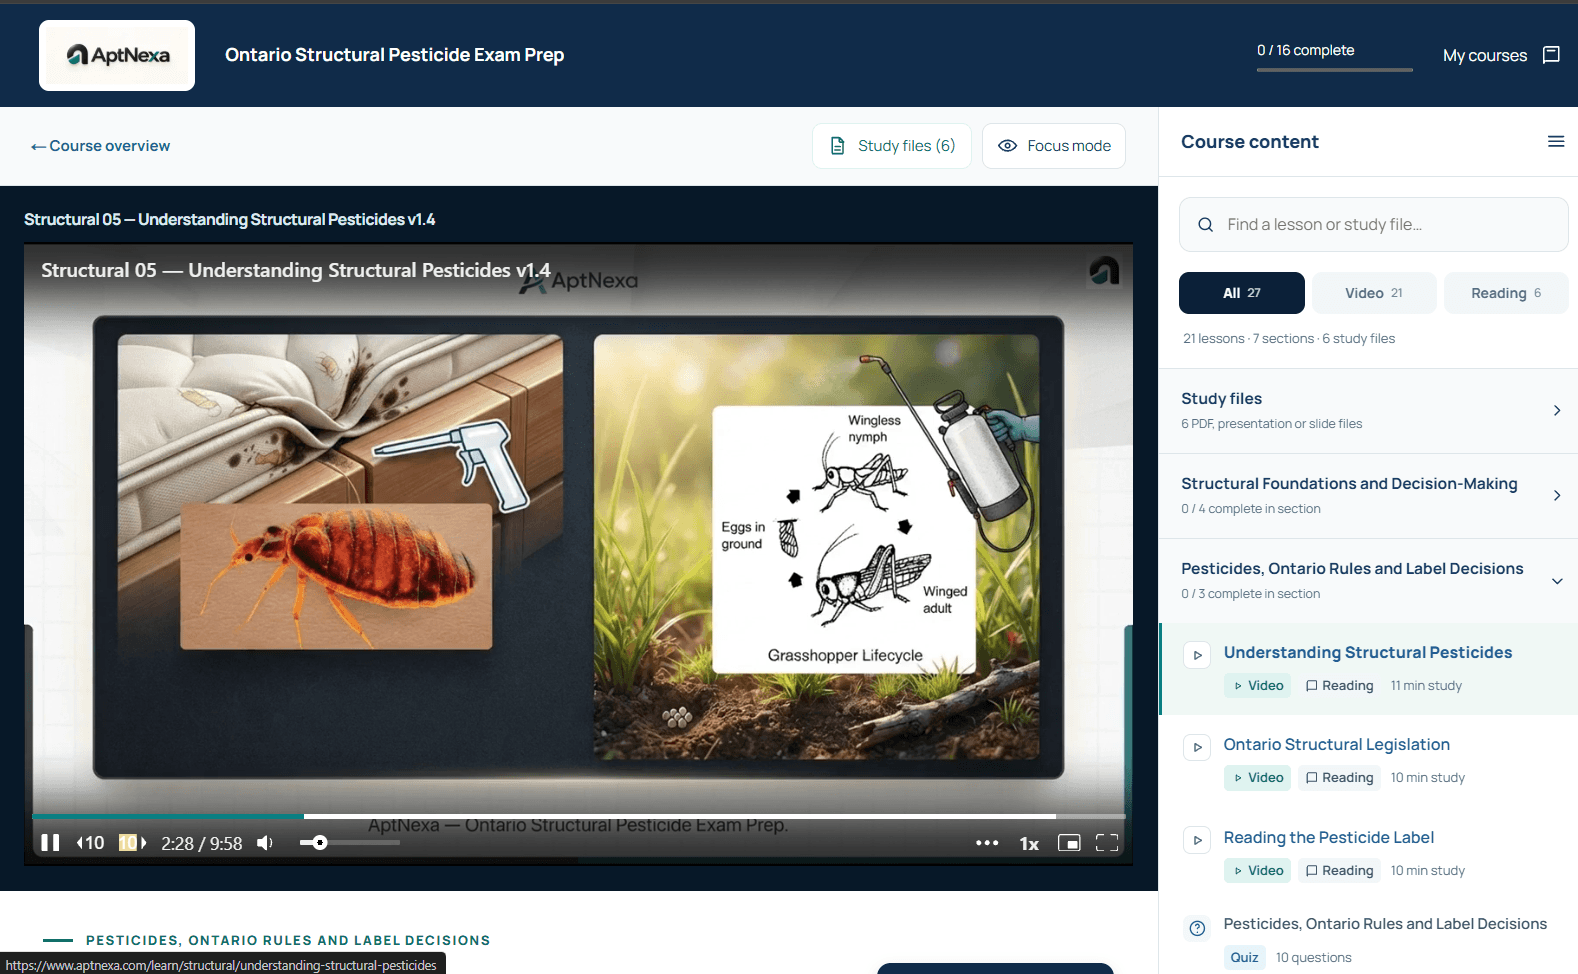
Task: Expand the Study files section
Action: point(1368,411)
